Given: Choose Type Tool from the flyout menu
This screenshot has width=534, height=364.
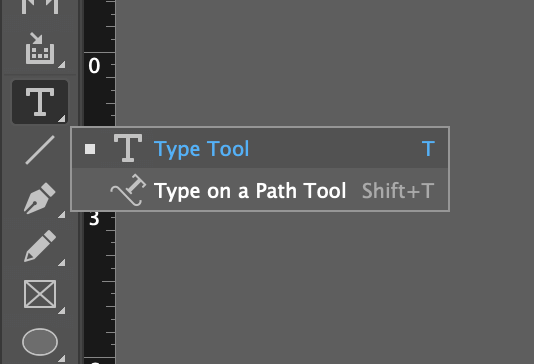Looking at the screenshot, I should tap(260, 148).
